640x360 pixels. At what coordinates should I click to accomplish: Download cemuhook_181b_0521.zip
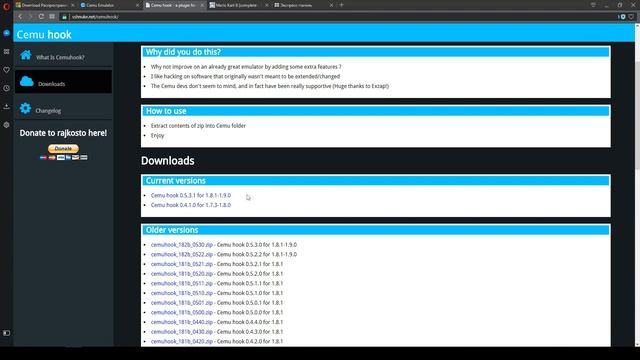click(182, 264)
